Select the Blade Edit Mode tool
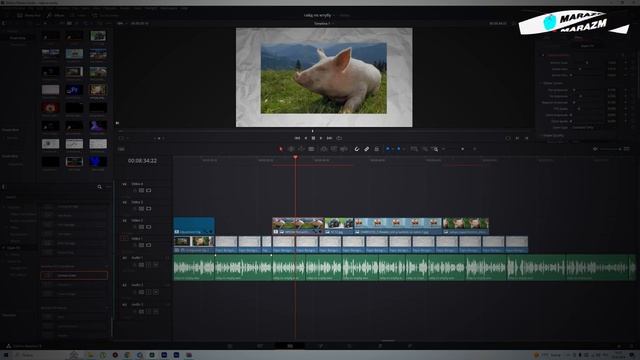The width and height of the screenshot is (640, 360). (311, 149)
